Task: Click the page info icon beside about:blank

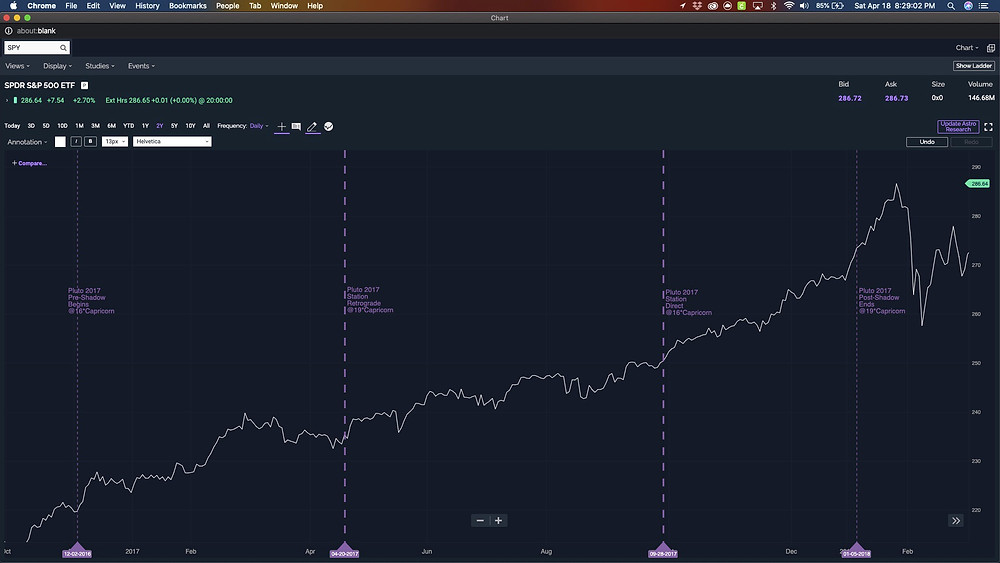Action: click(8, 31)
